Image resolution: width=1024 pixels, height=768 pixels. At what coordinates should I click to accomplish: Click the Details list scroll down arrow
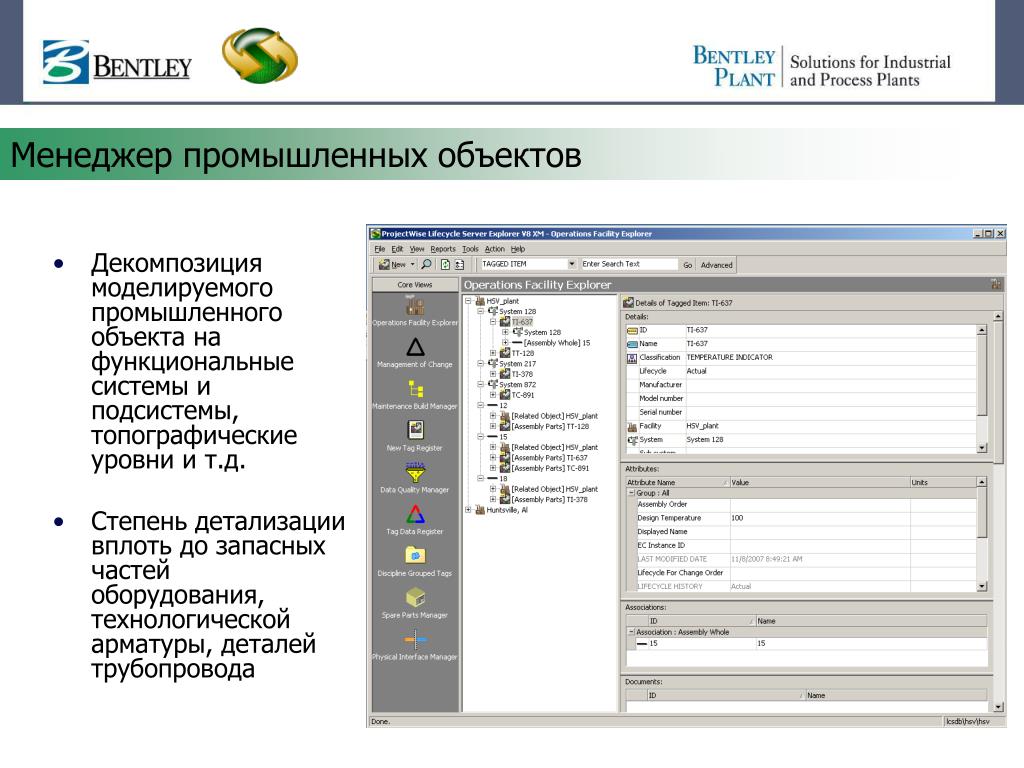click(982, 448)
